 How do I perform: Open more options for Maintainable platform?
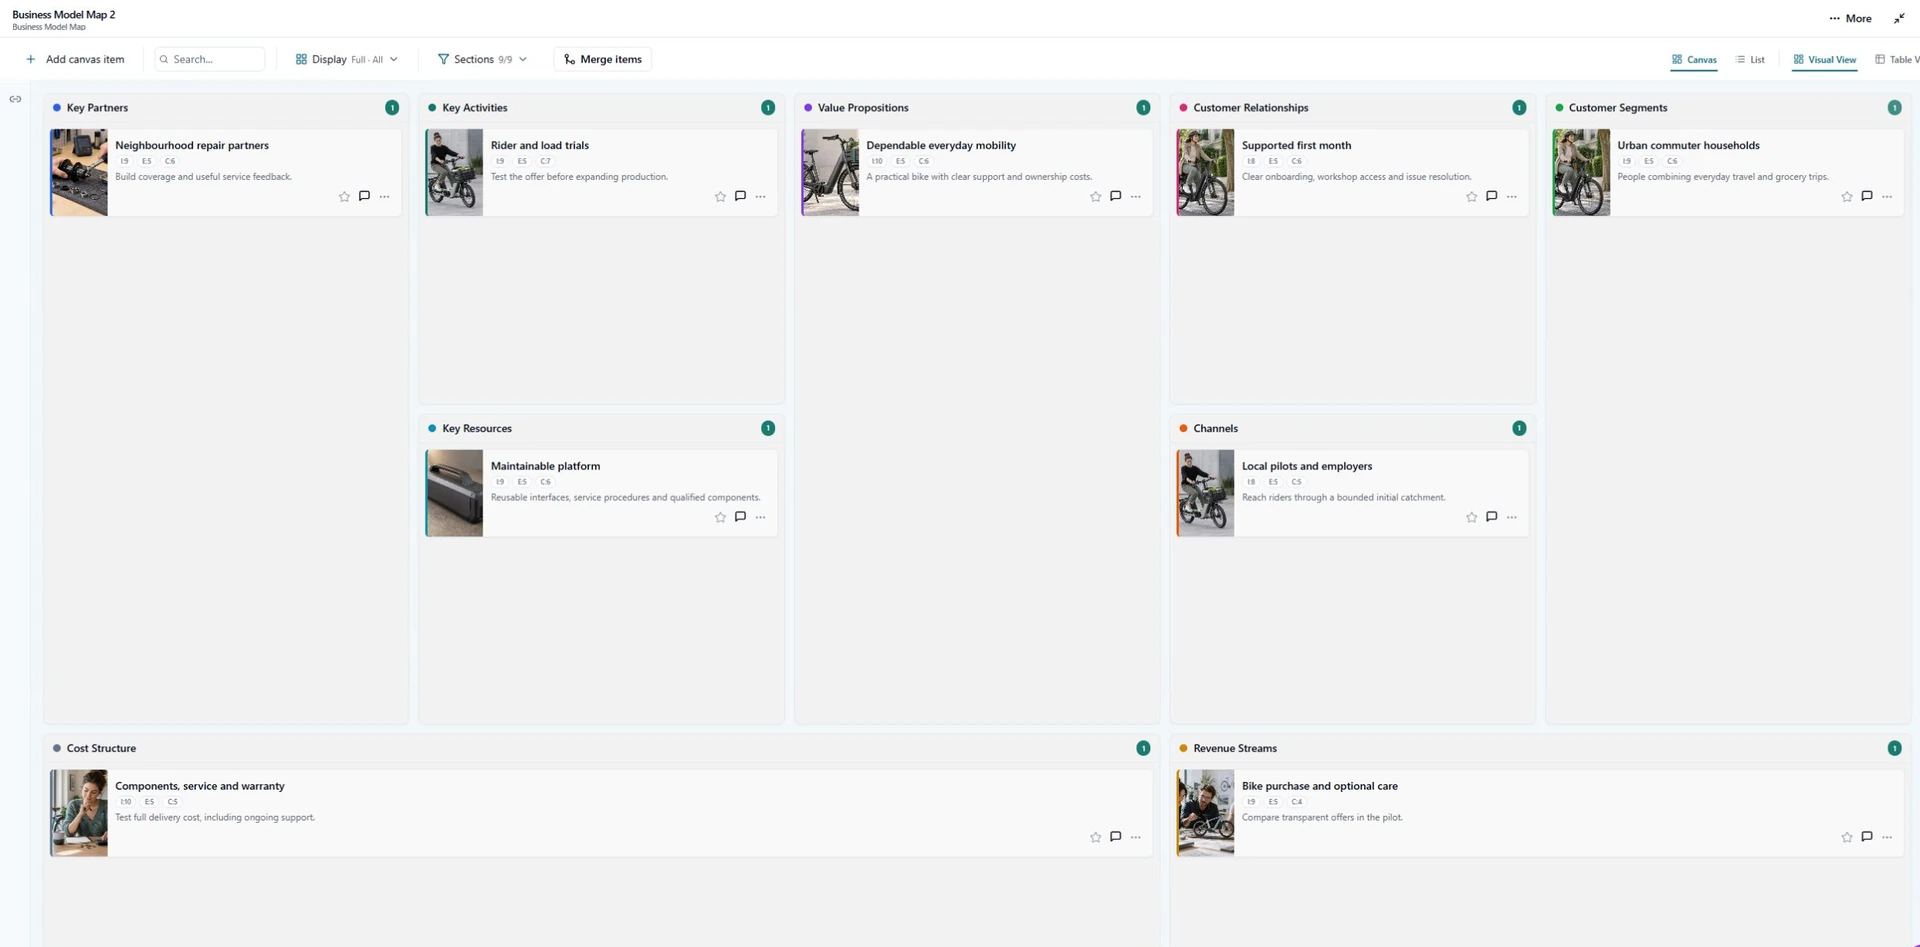click(760, 518)
